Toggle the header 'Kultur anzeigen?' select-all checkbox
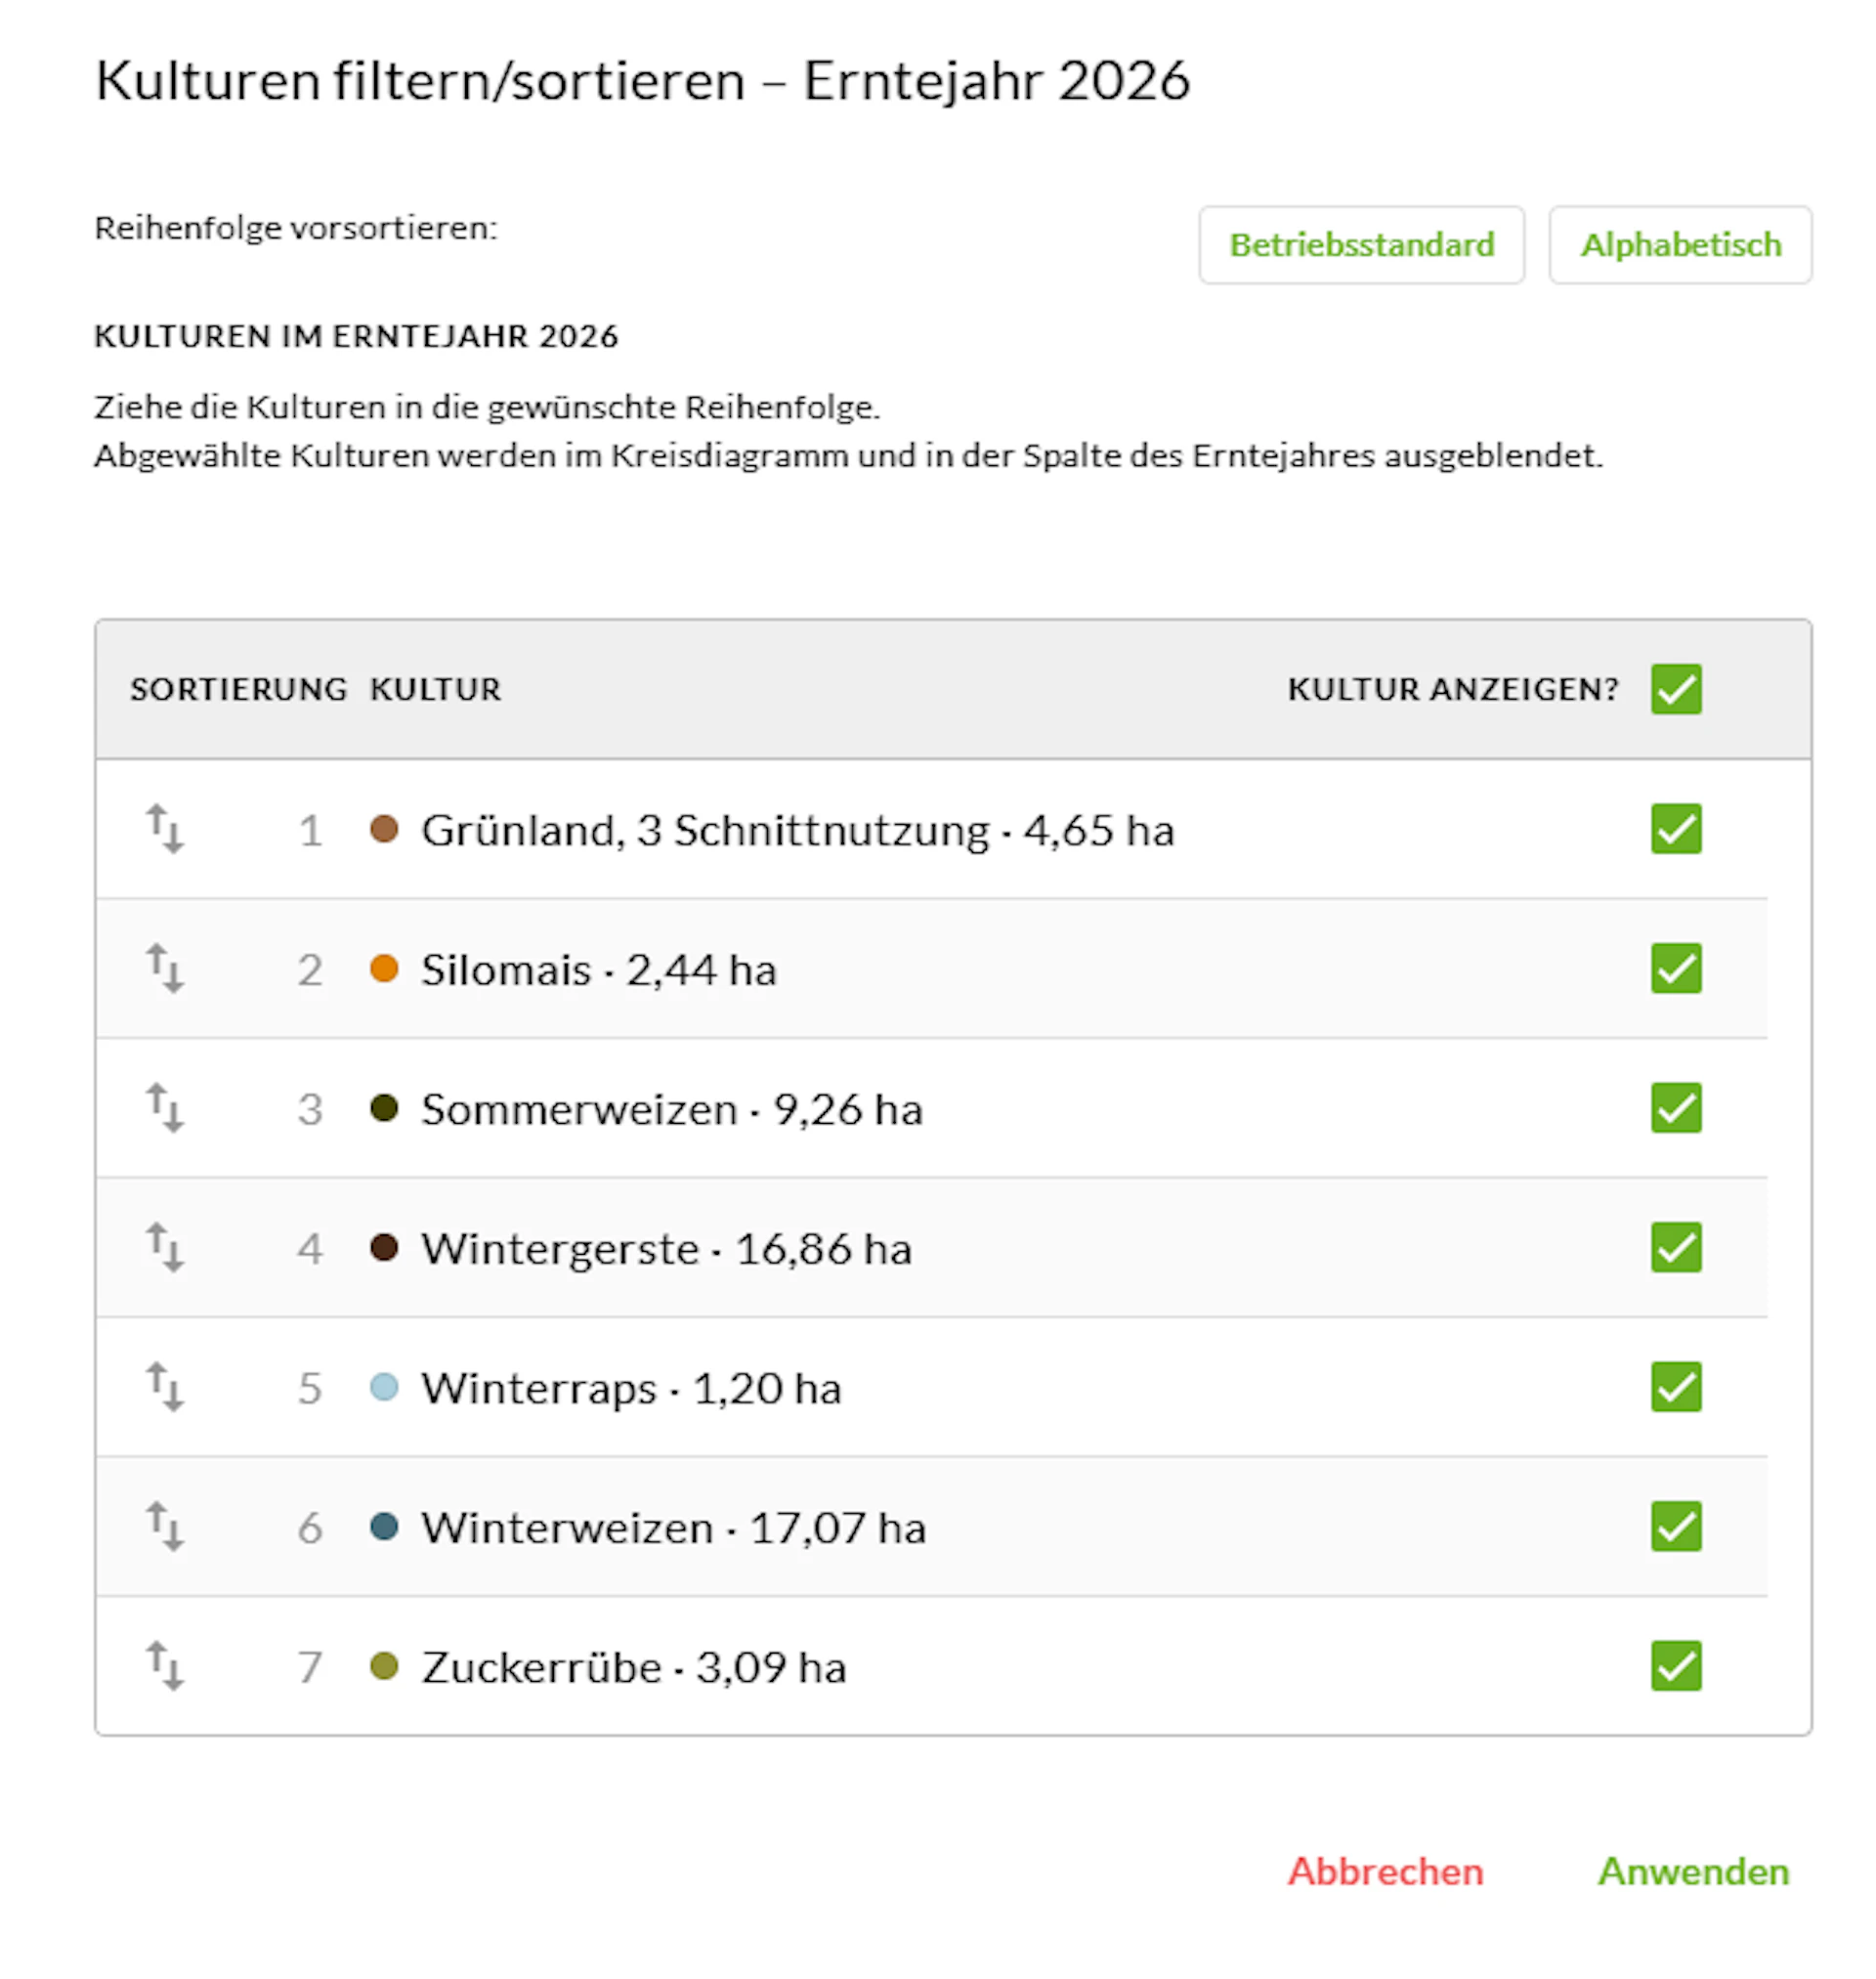 click(x=1676, y=689)
